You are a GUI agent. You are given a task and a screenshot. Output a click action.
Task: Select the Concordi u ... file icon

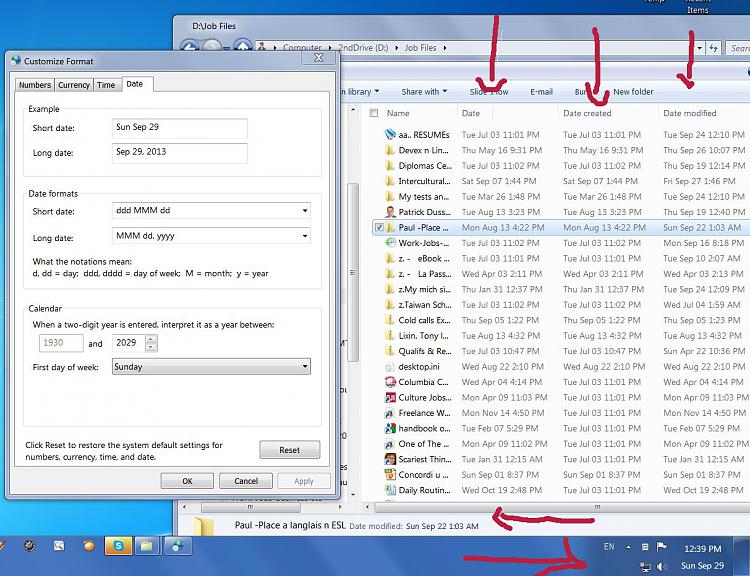click(390, 475)
